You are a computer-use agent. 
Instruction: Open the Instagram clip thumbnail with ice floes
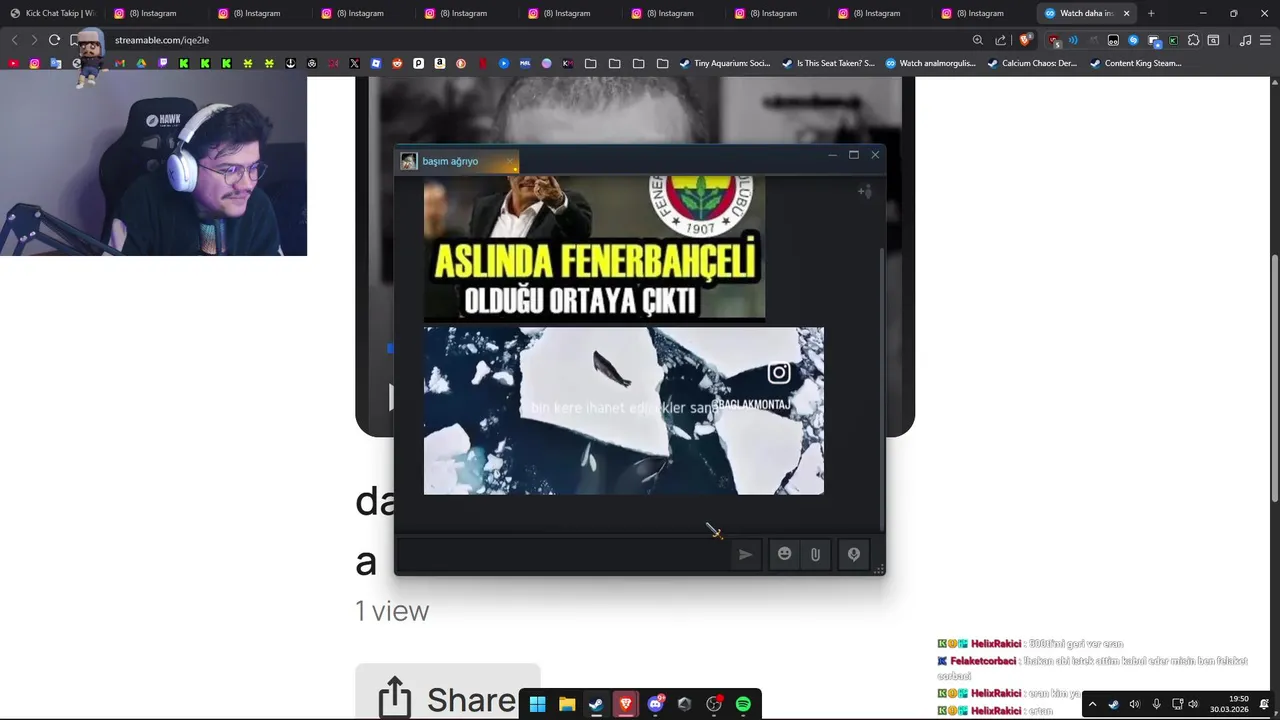click(624, 410)
